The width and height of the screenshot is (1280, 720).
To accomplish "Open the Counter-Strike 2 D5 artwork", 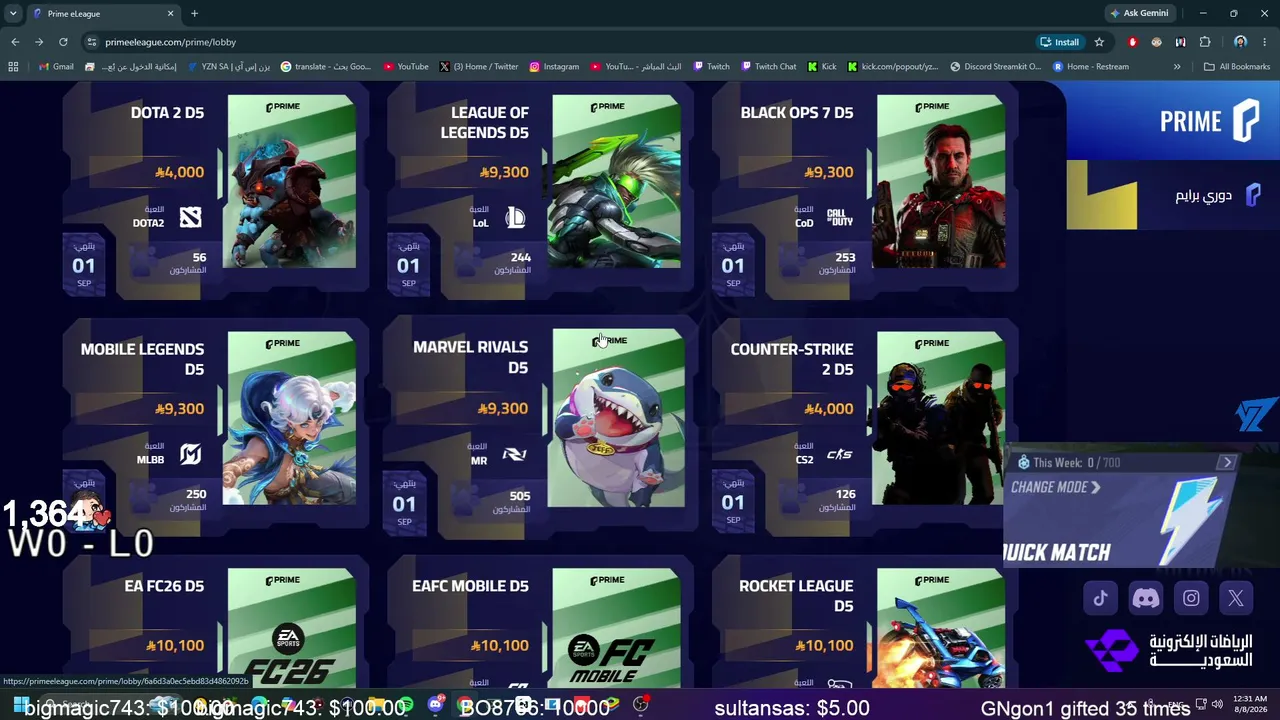I will [941, 419].
